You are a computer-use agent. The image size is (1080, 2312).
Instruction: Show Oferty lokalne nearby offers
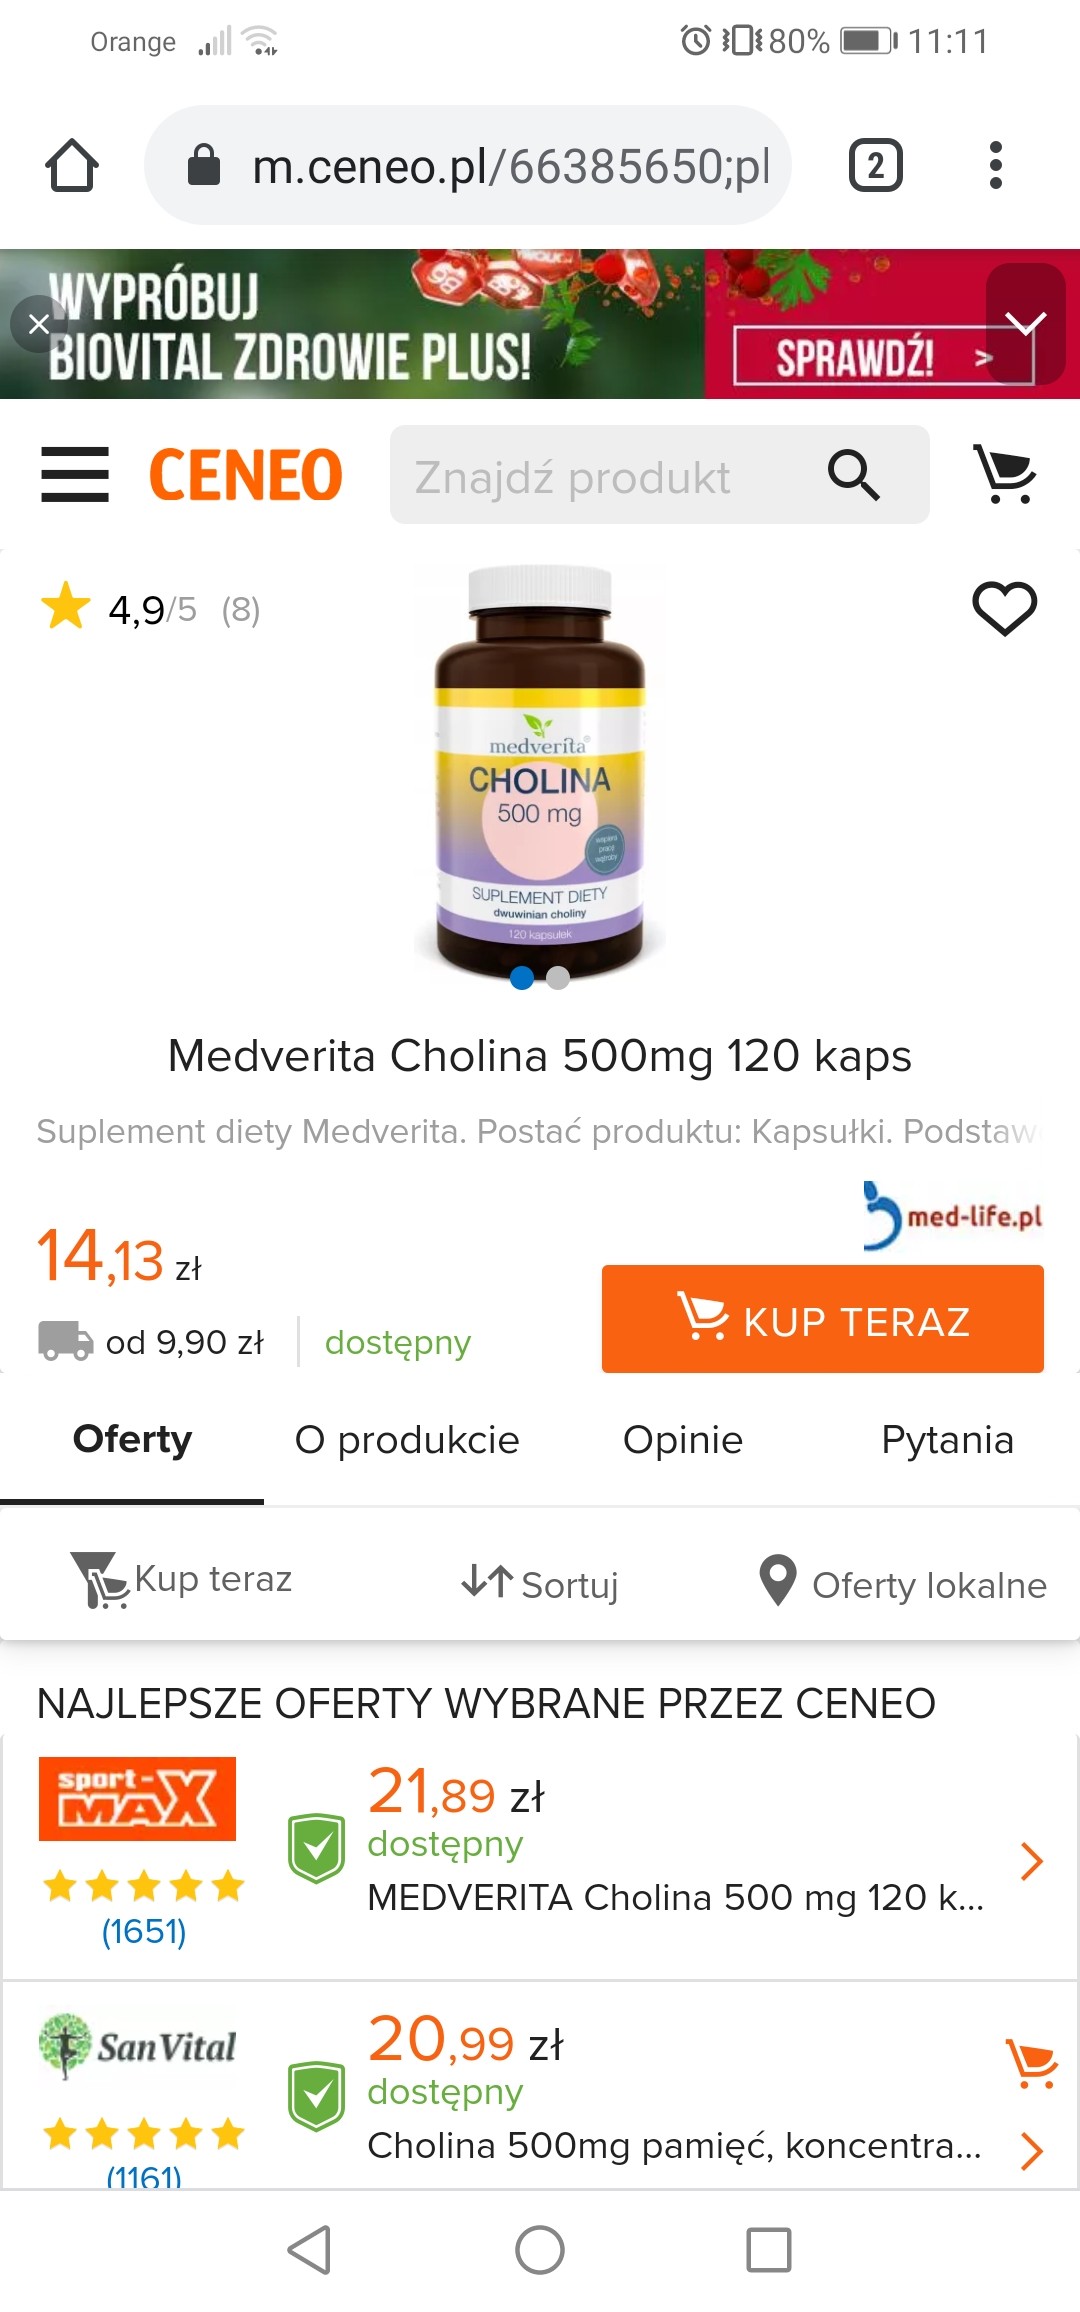pos(903,1583)
